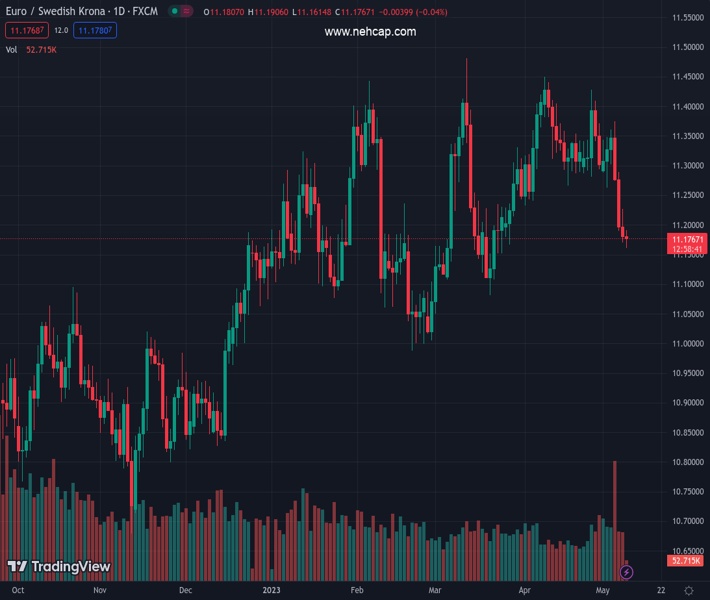Click the Feb label on the time axis
Viewport: 710px width, 600px height.
357,590
